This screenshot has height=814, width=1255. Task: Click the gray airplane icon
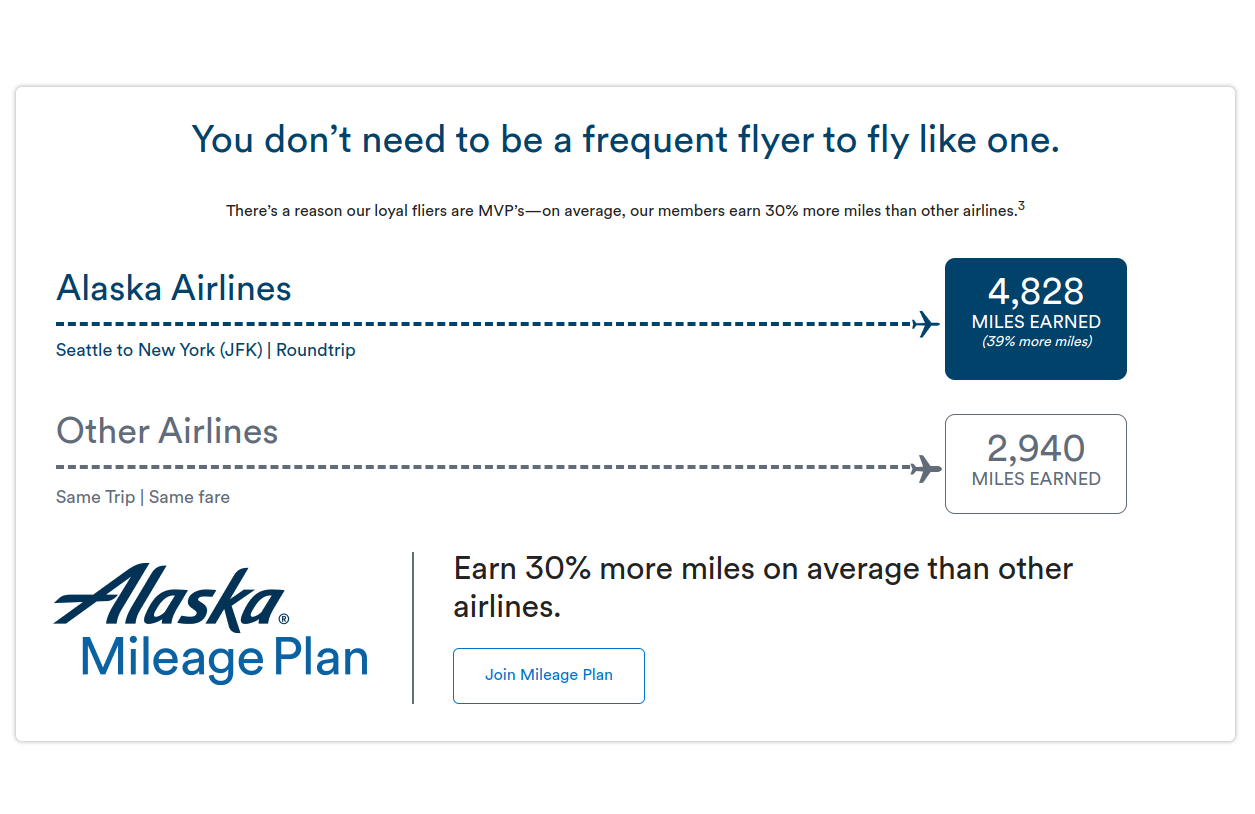[927, 468]
